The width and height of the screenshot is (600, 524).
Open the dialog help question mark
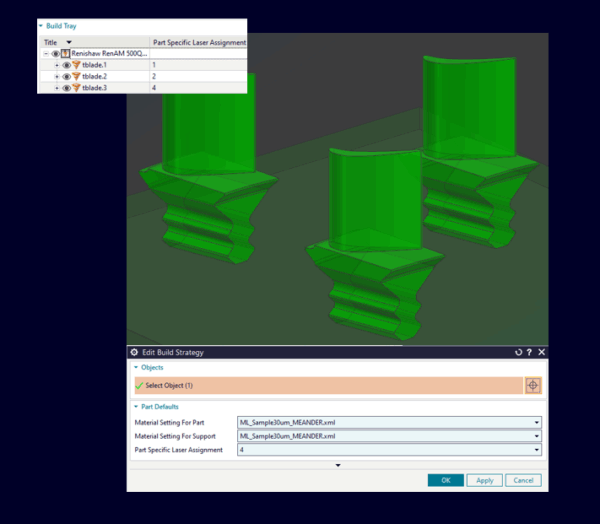[529, 353]
